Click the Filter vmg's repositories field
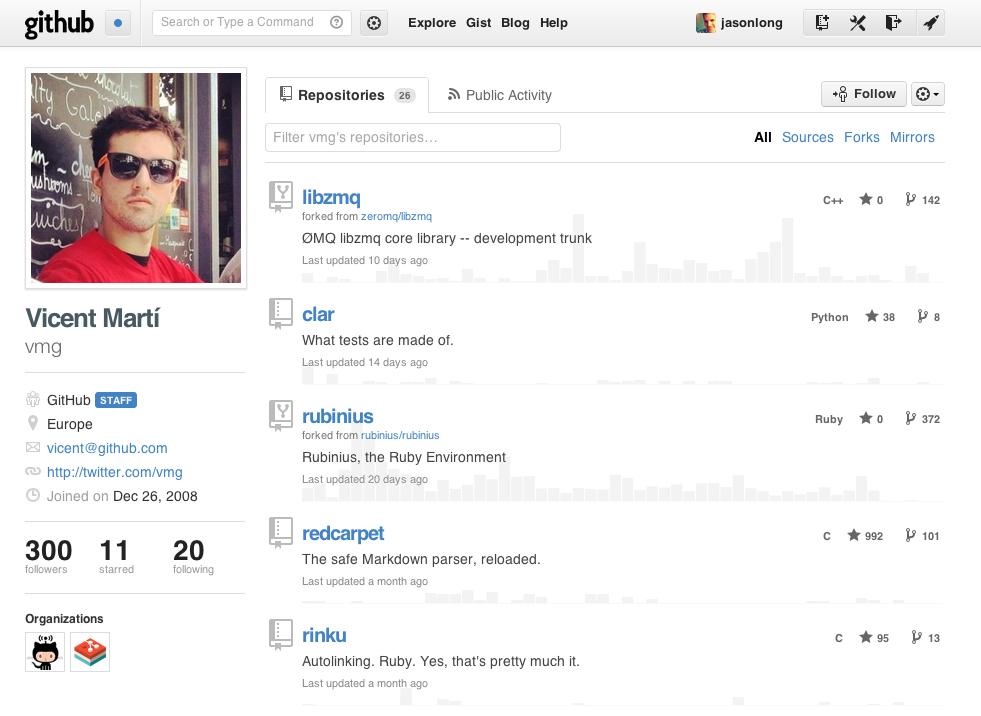Screen dimensions: 981x716 [x=412, y=137]
